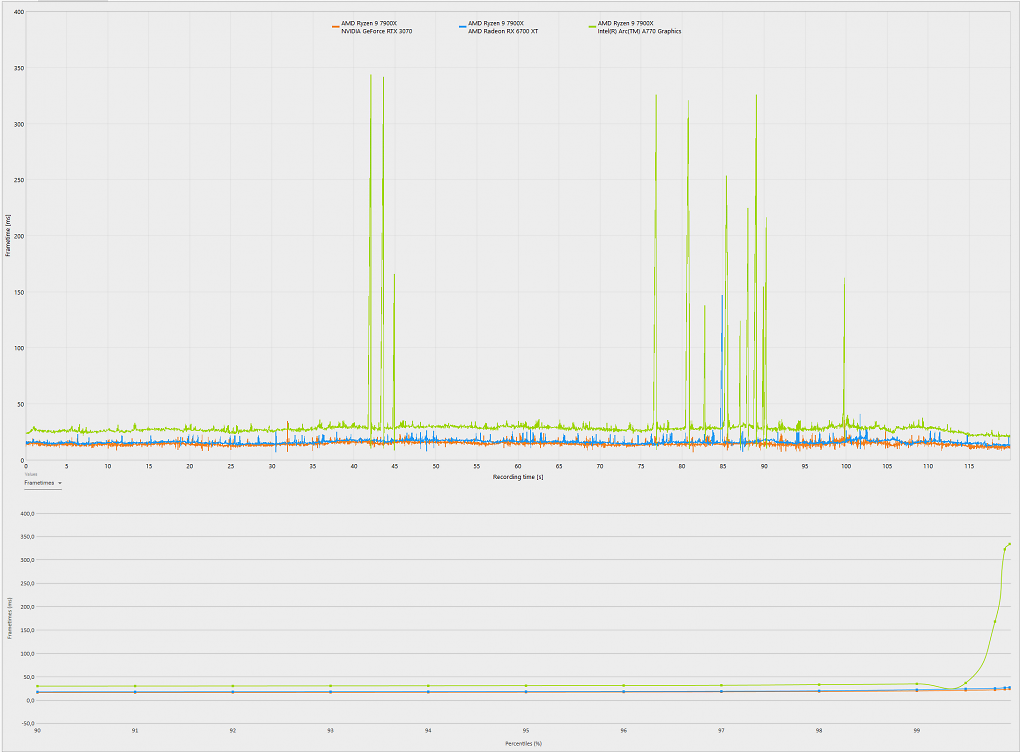Click the blue RX 6700 XT legend color line

point(463,27)
